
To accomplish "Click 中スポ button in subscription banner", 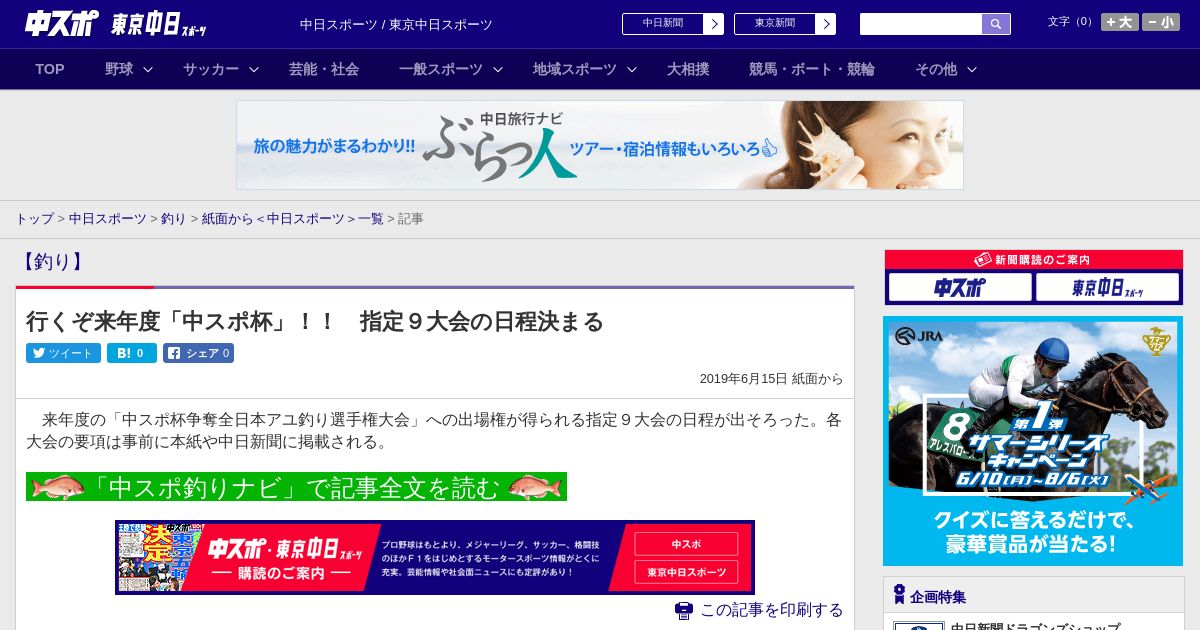I will pyautogui.click(x=686, y=544).
